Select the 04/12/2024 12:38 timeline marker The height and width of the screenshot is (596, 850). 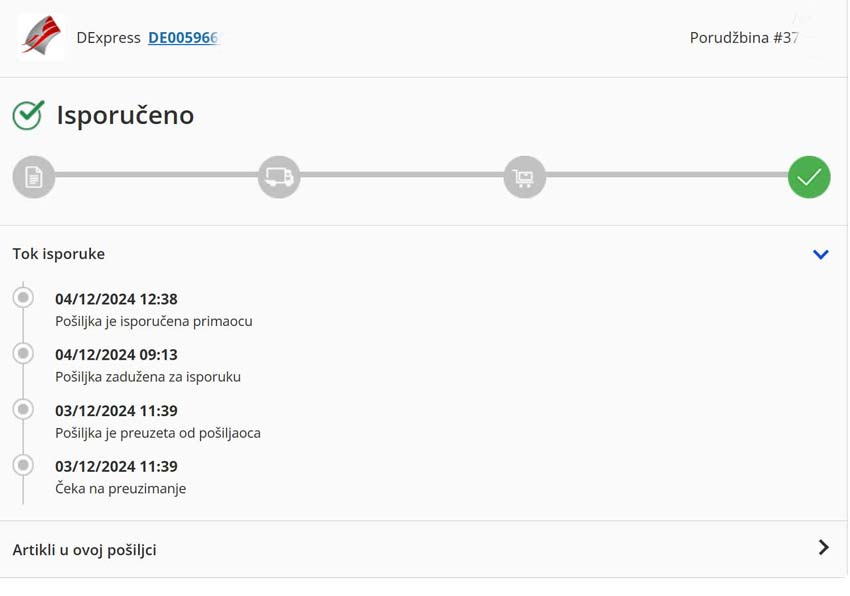pyautogui.click(x=23, y=297)
